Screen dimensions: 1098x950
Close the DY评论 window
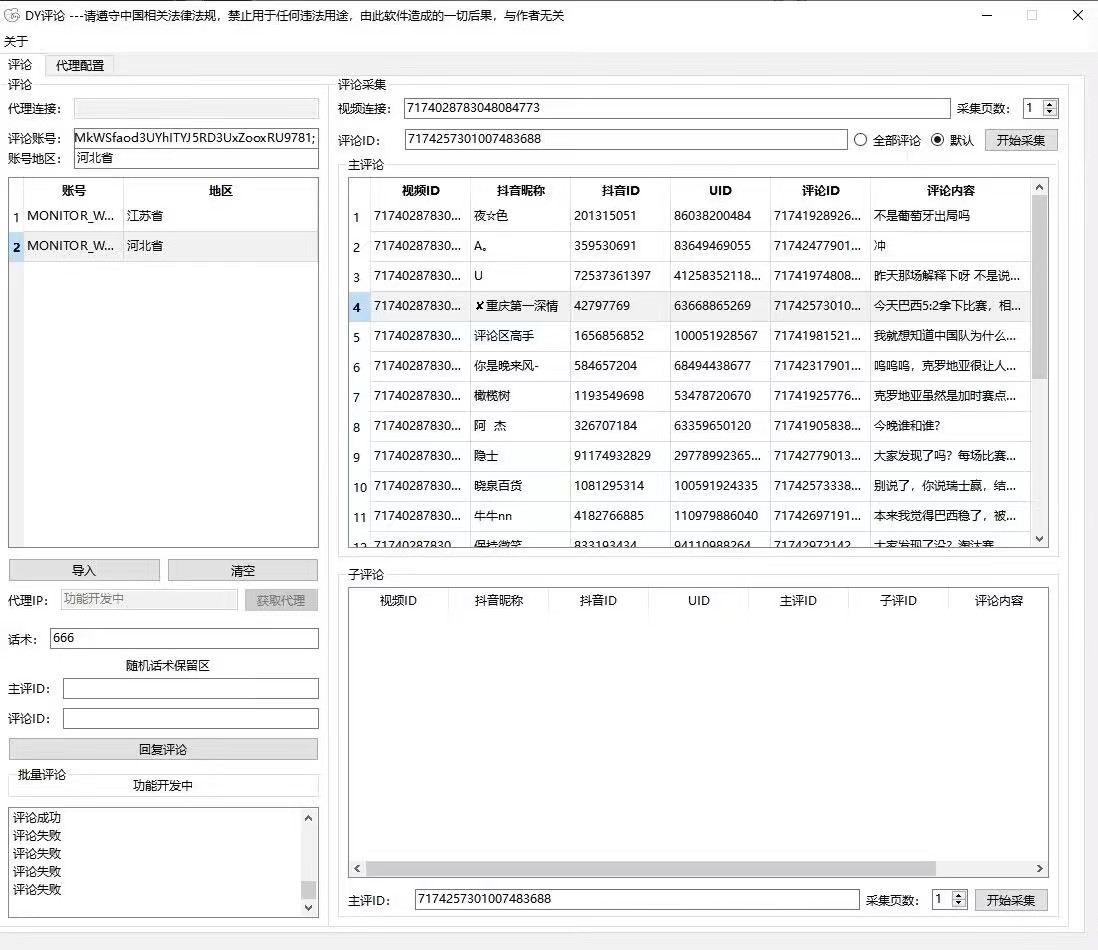click(x=1078, y=15)
